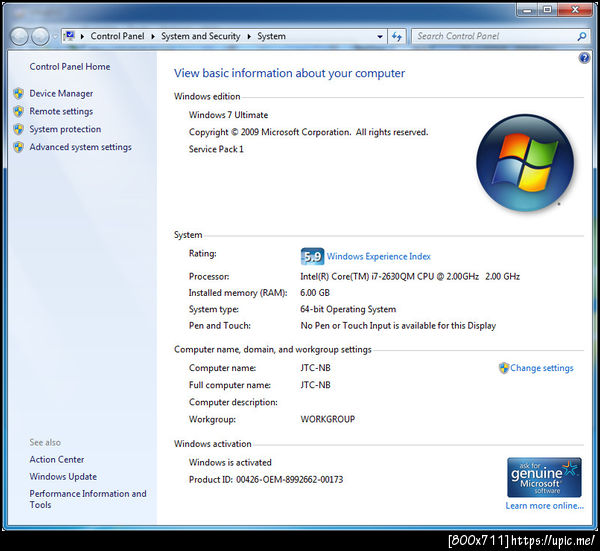600x551 pixels.
Task: Open Windows Update link
Action: [x=63, y=477]
